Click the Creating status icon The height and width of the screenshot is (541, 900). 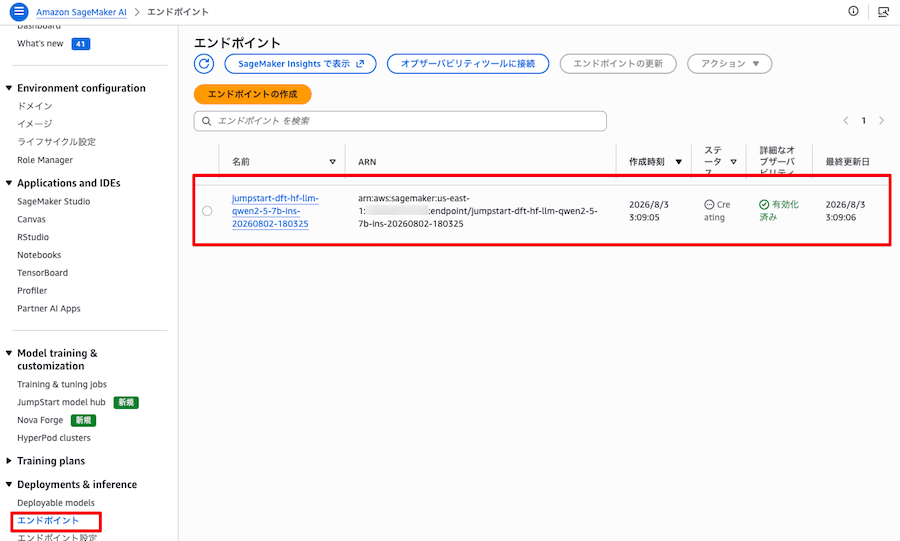709,205
